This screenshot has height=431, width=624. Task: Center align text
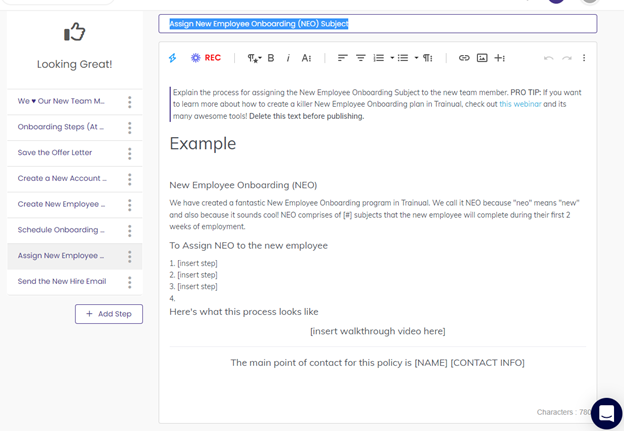tap(361, 58)
